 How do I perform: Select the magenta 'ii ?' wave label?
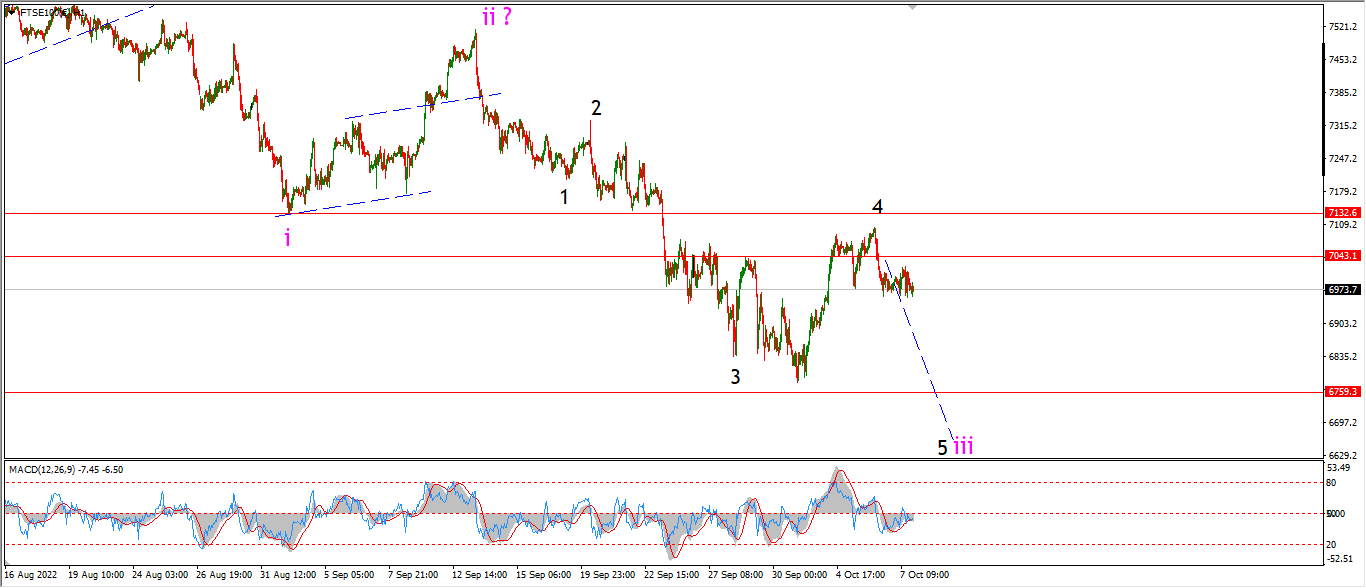point(497,16)
